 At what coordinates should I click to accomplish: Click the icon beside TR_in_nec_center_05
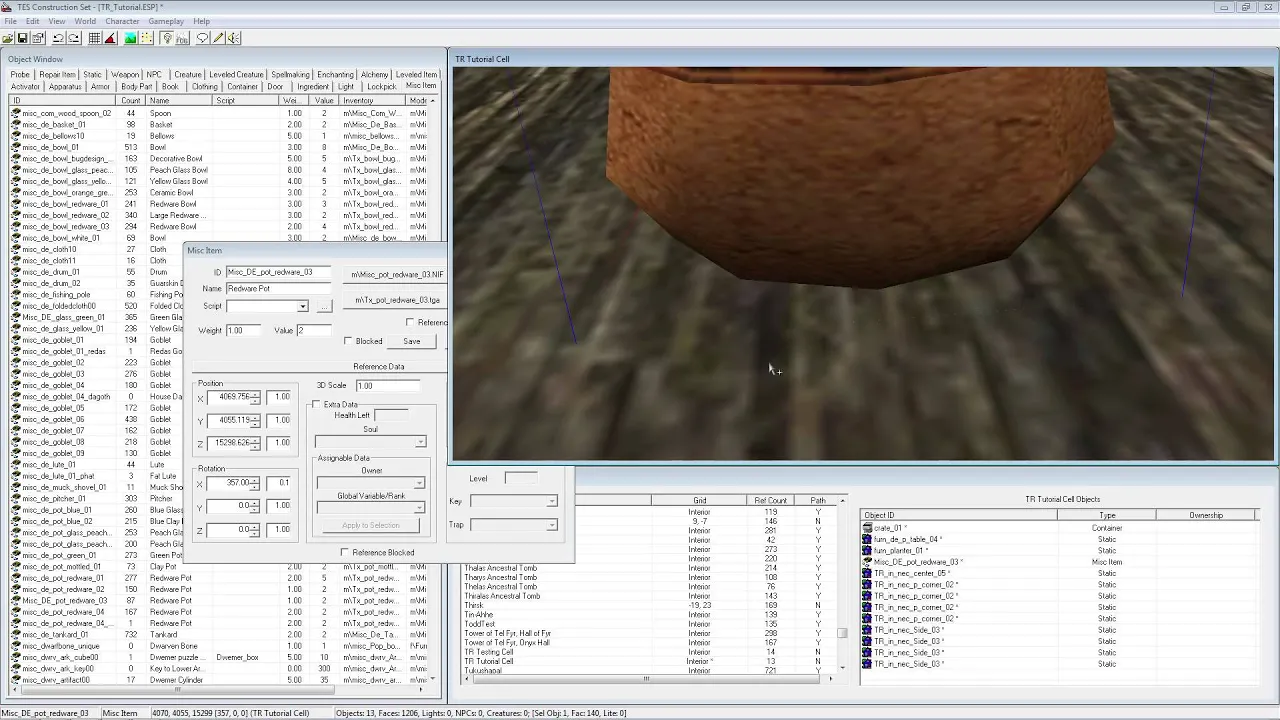867,573
